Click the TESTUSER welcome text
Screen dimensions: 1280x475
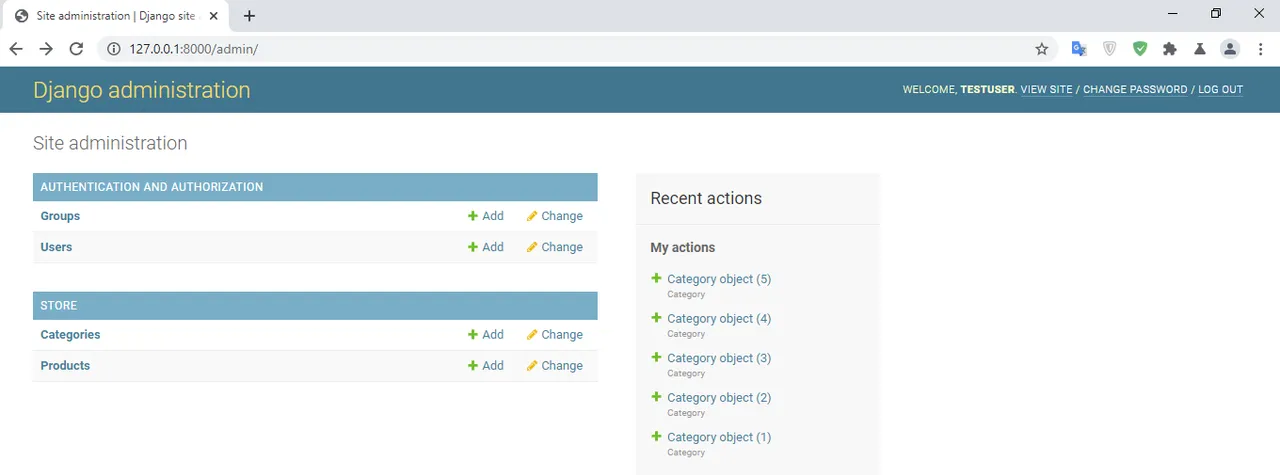[987, 90]
